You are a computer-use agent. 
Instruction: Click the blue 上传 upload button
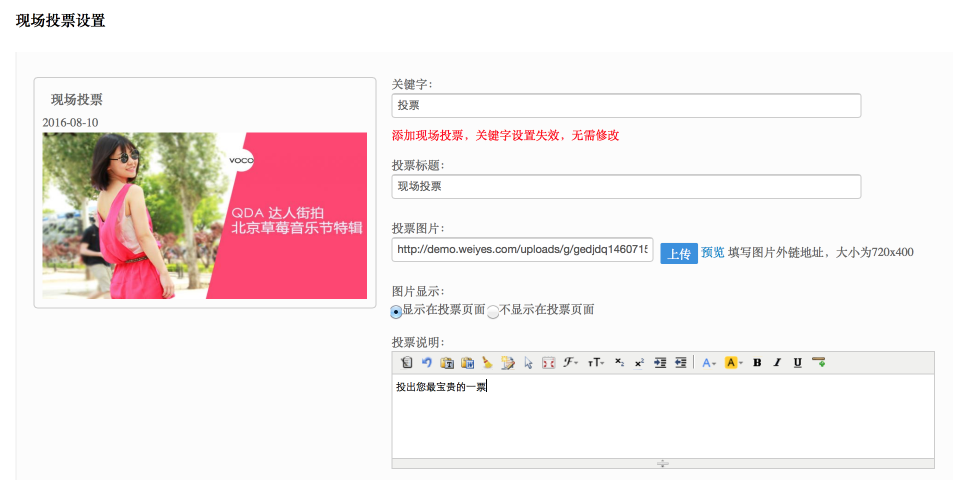679,253
